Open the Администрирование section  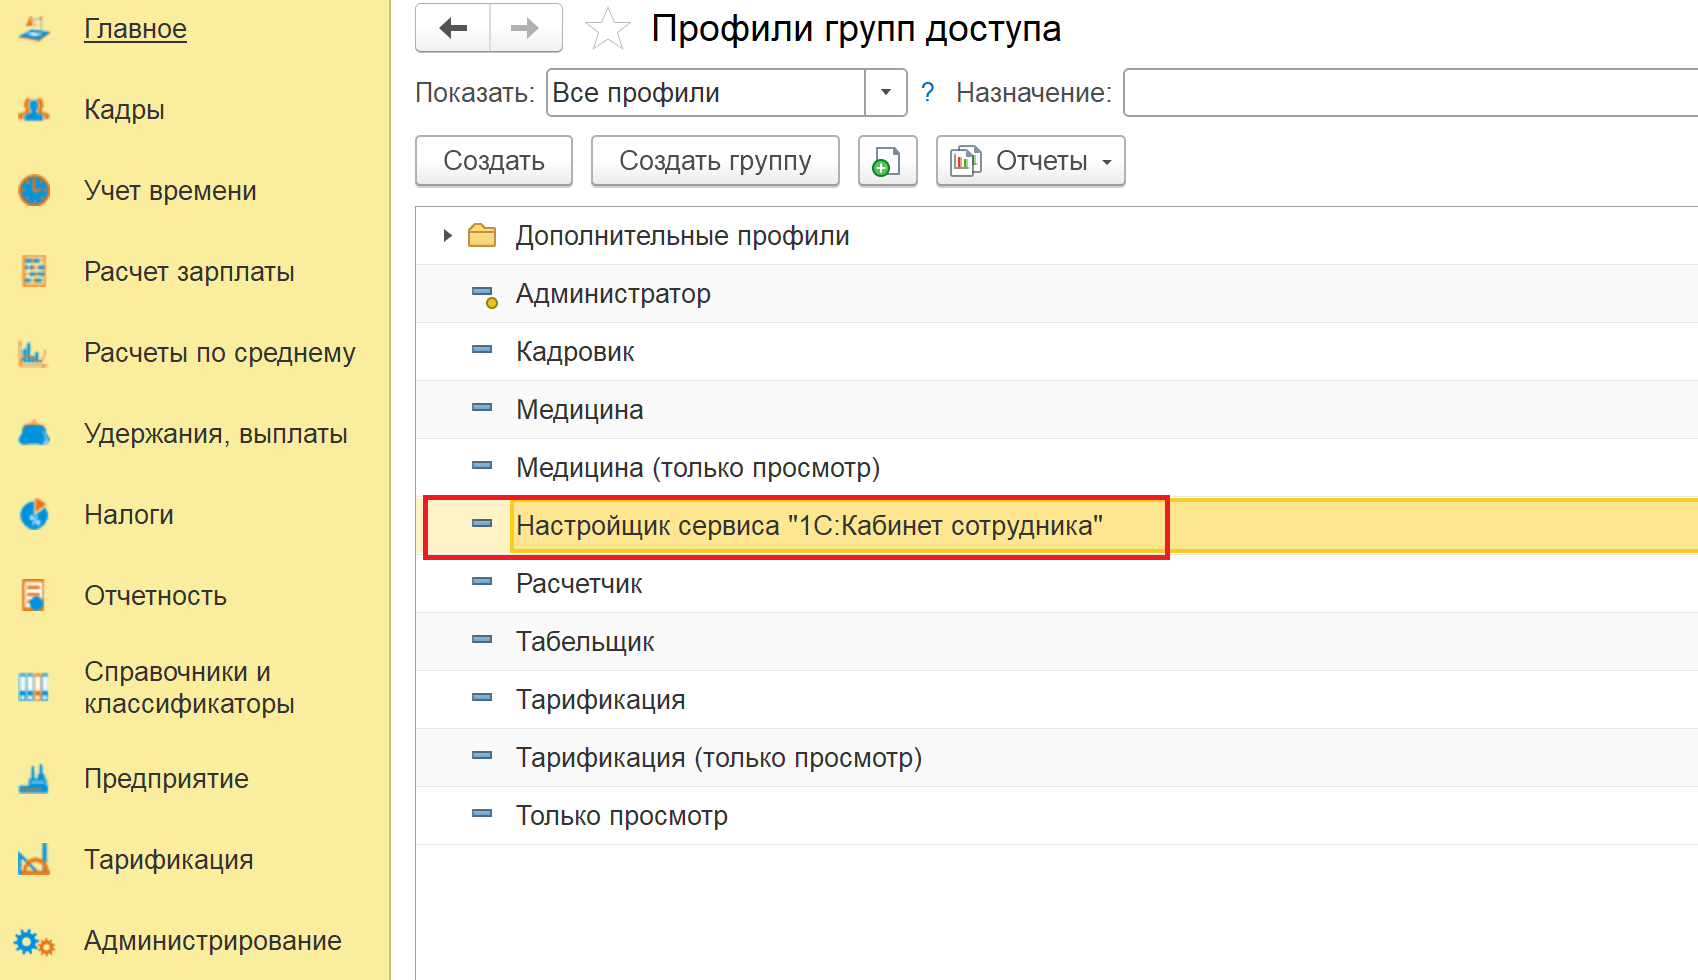click(x=213, y=941)
